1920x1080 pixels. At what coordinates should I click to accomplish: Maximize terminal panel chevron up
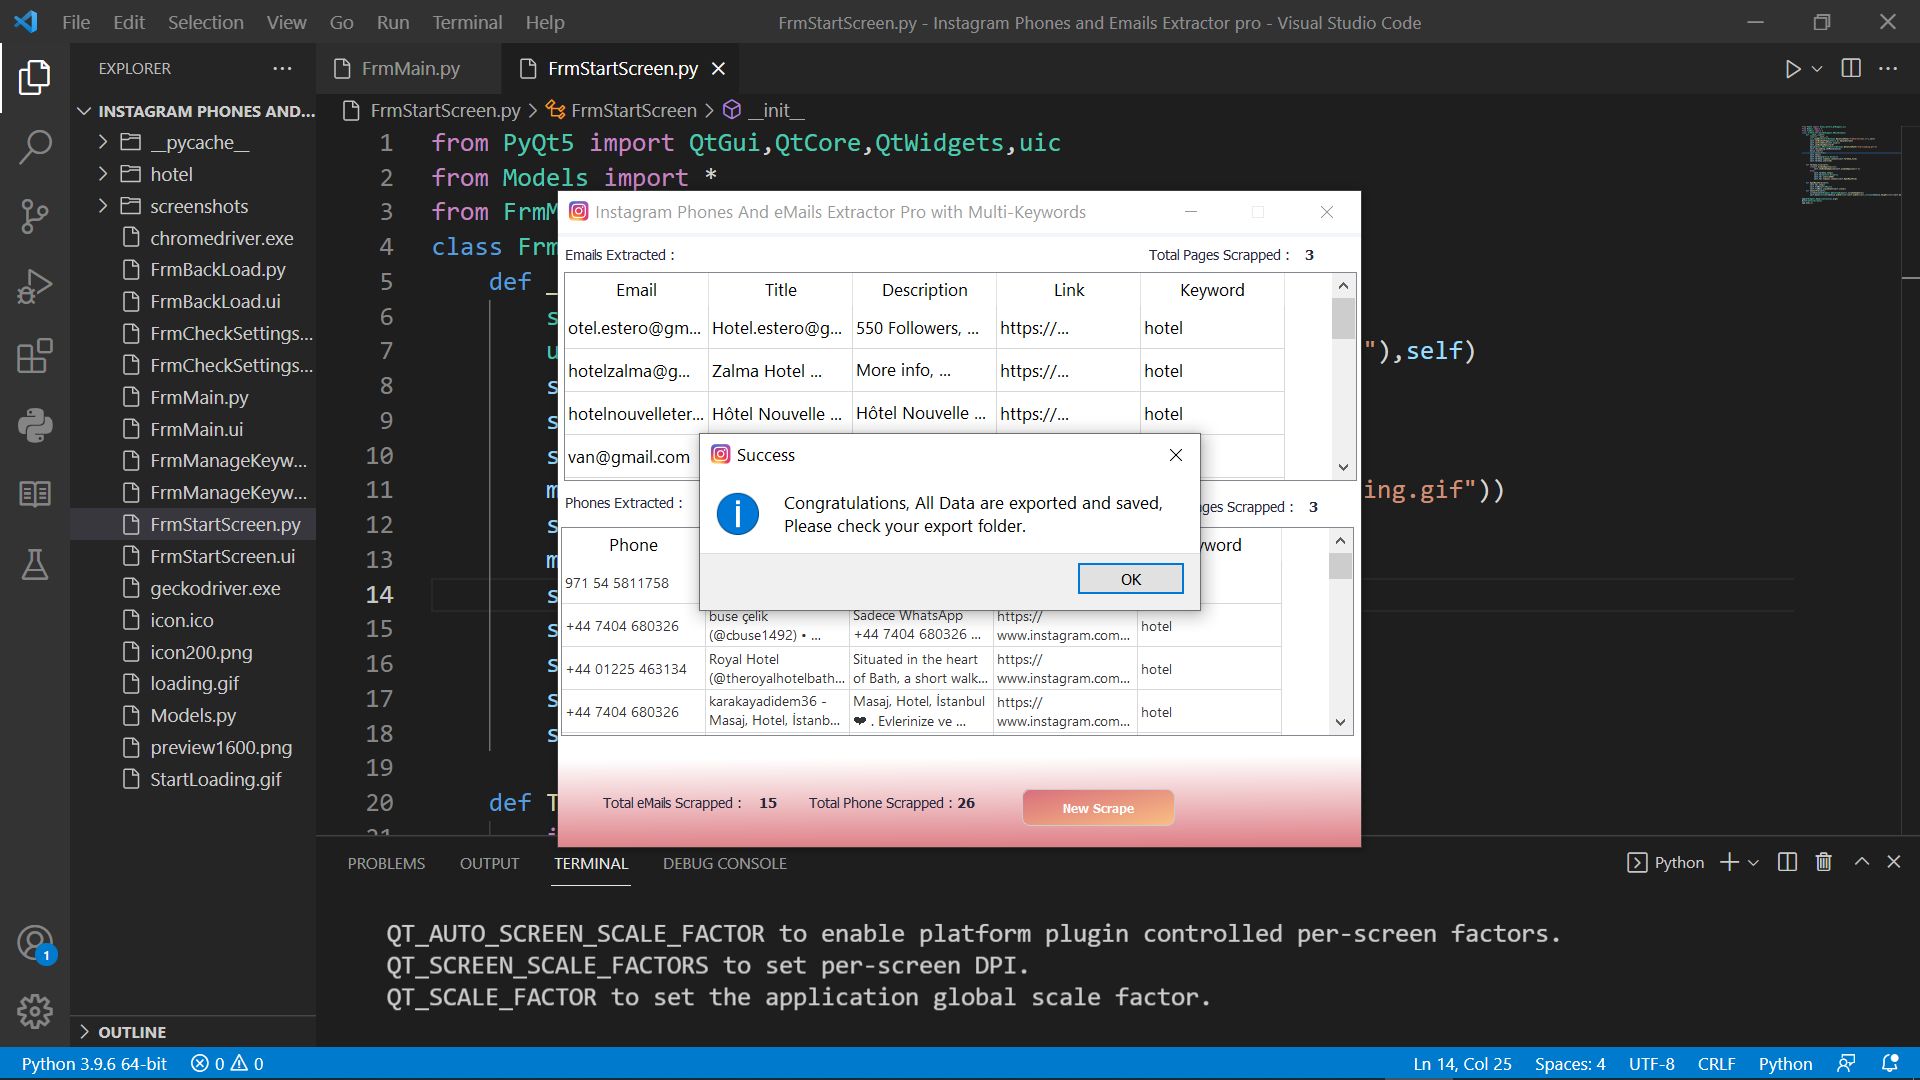(x=1862, y=862)
